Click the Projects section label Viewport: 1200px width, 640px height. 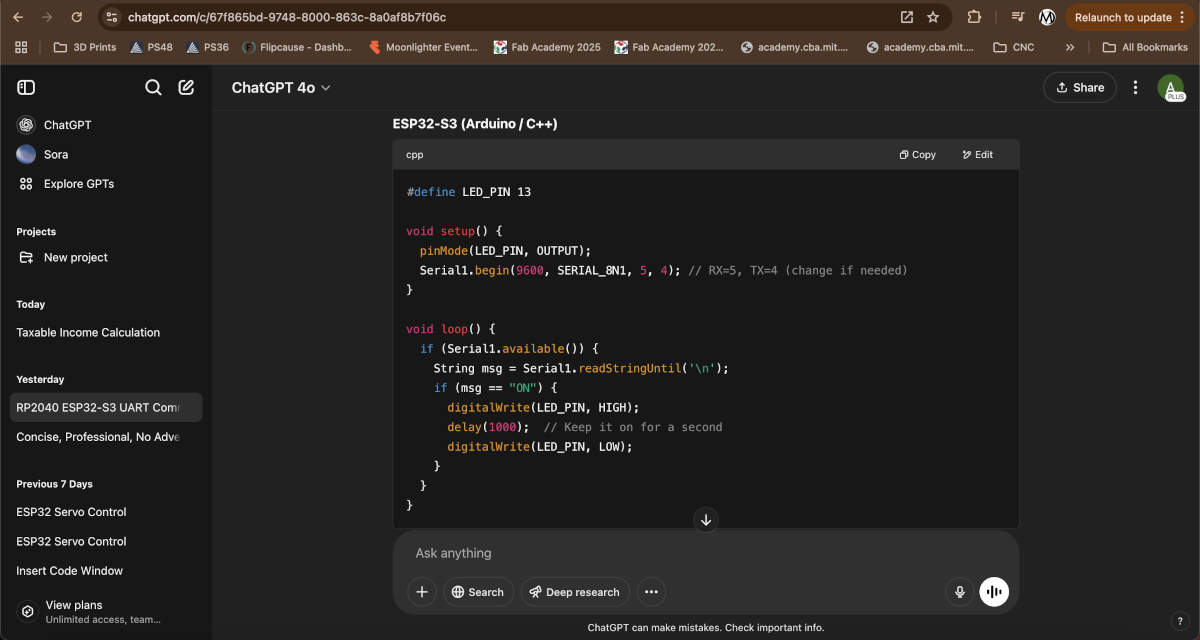(x=36, y=232)
